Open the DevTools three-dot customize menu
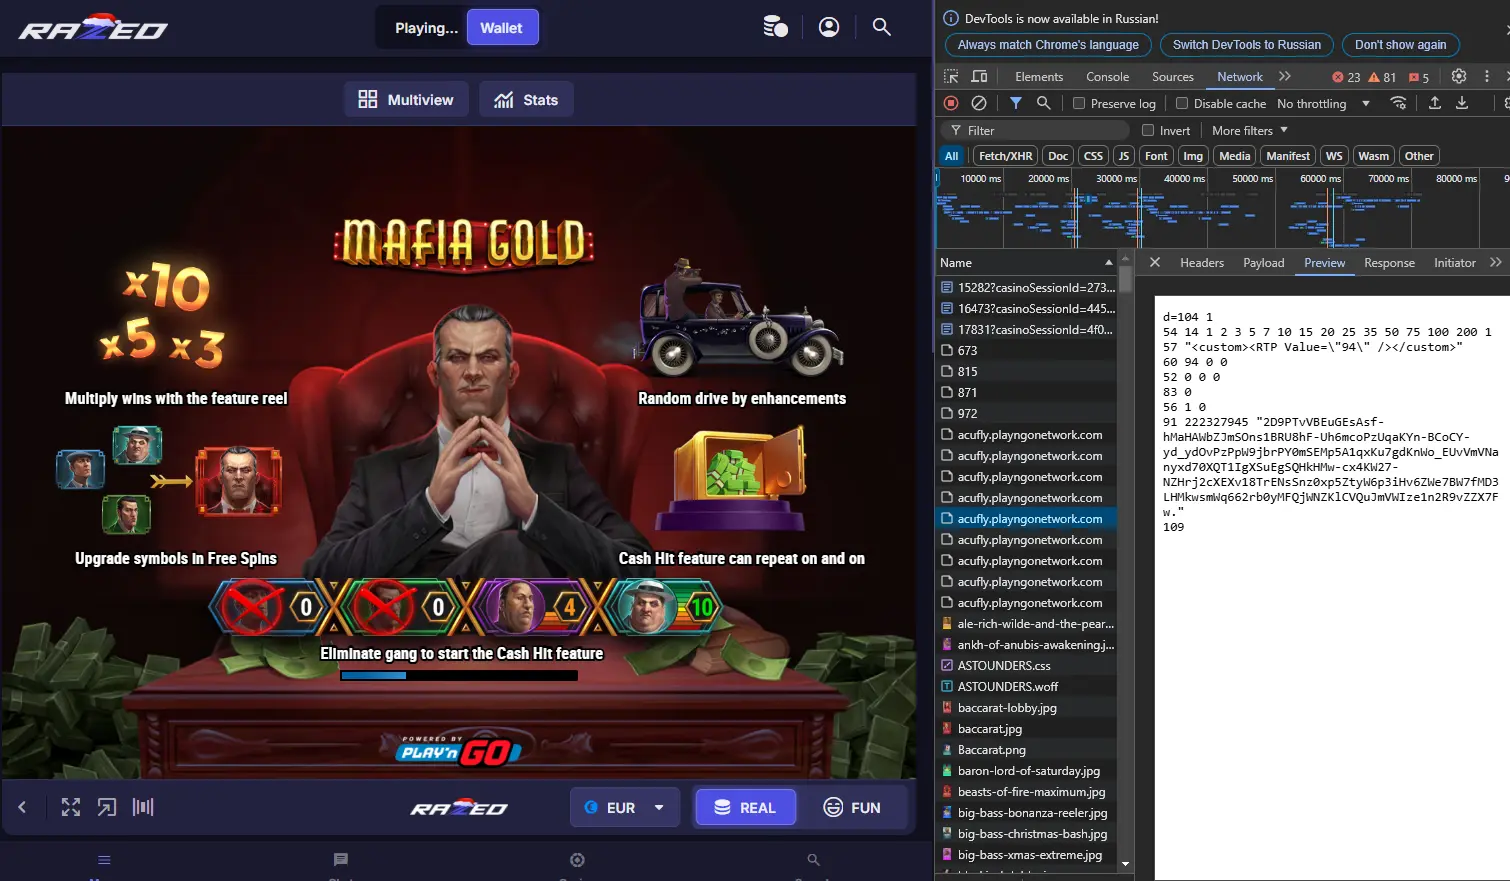Screen dimensions: 1510x881 point(1487,76)
